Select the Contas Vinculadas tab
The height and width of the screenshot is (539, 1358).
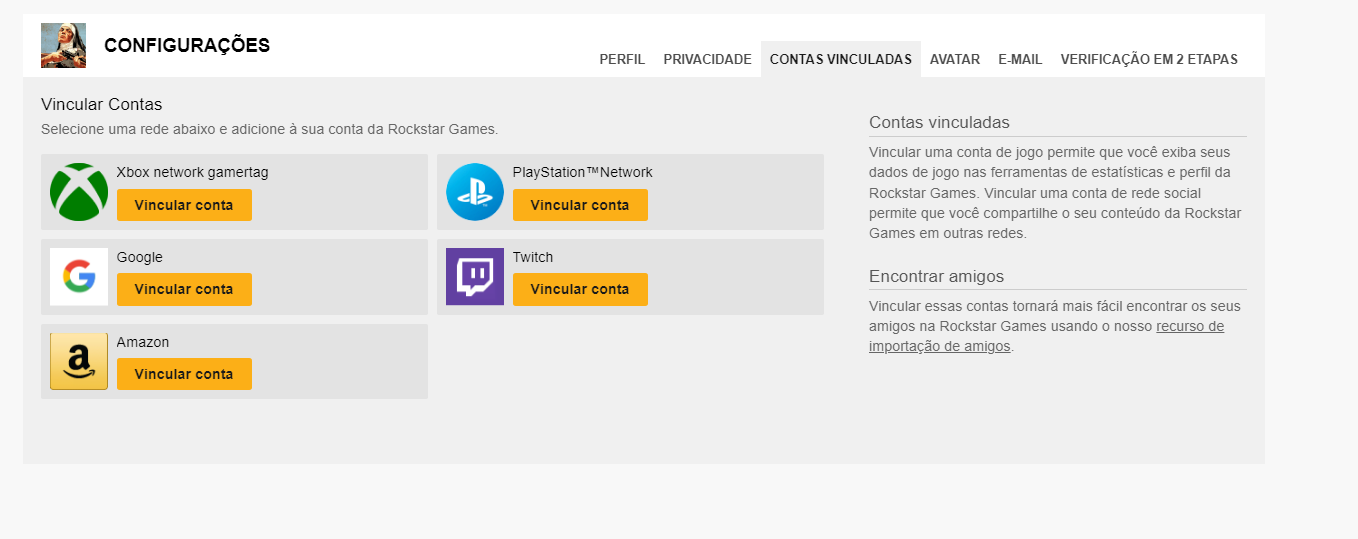(841, 59)
